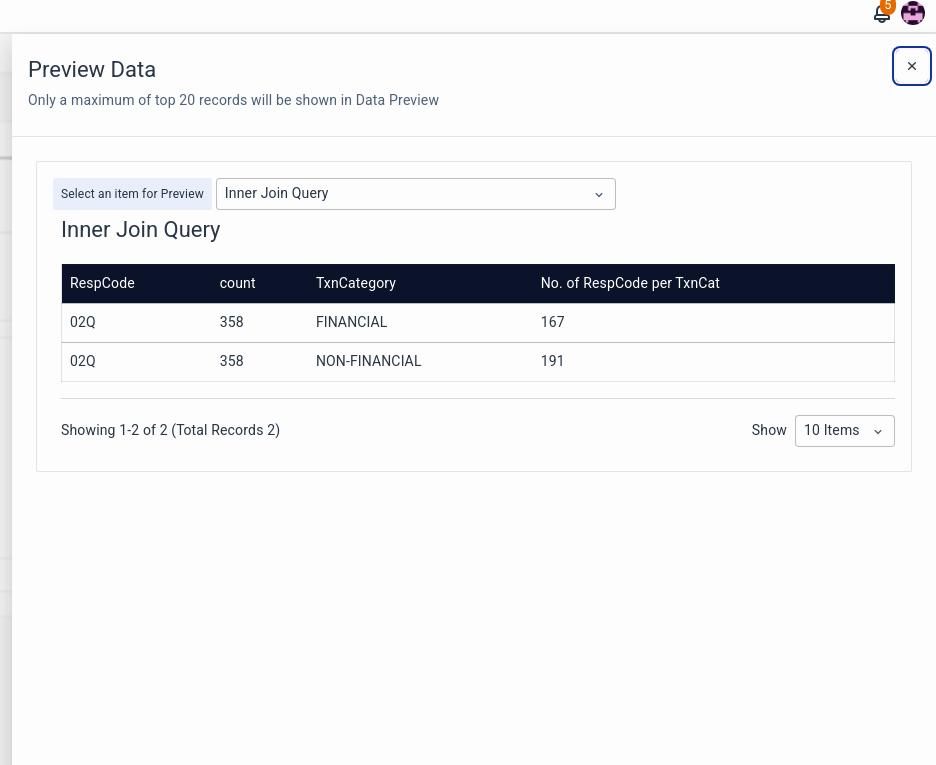Click the TxnCategory column header
This screenshot has width=936, height=765.
(356, 283)
